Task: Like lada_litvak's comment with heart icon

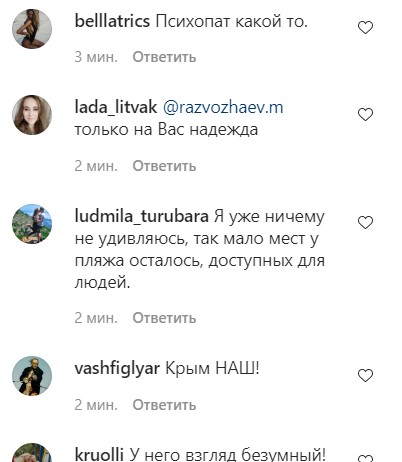Action: pos(365,115)
